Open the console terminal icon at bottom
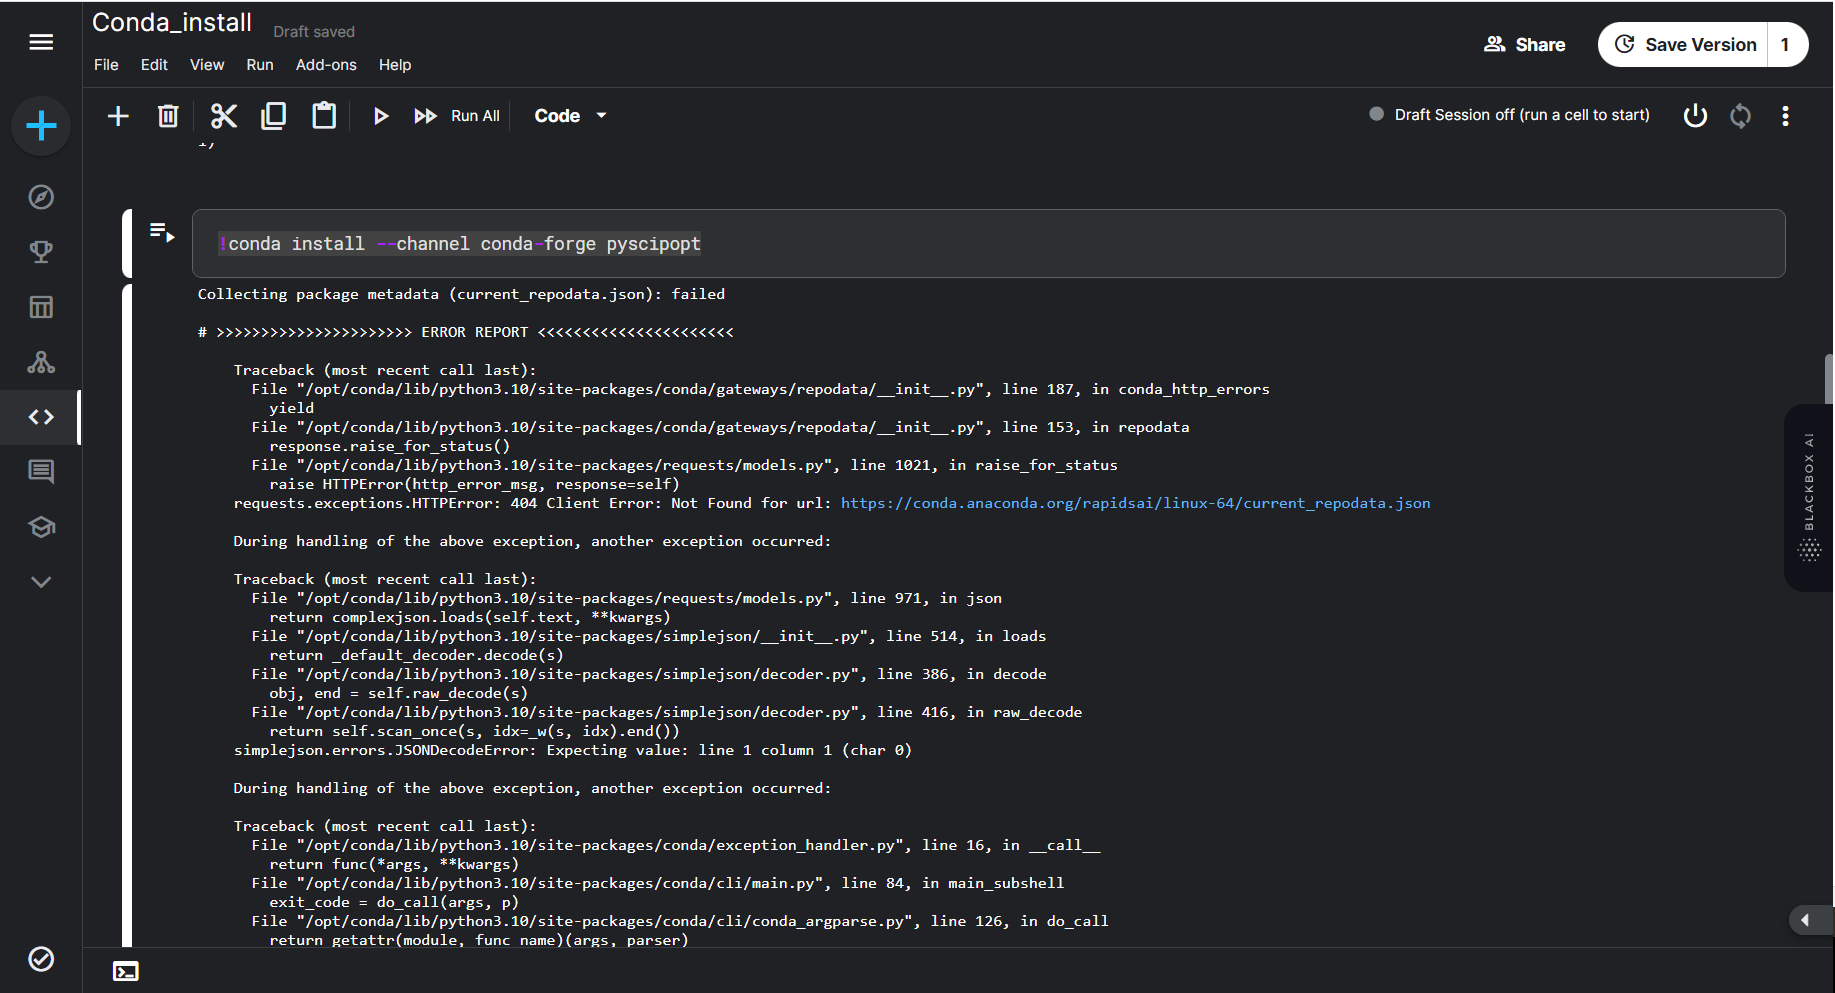The height and width of the screenshot is (993, 1835). [x=126, y=971]
